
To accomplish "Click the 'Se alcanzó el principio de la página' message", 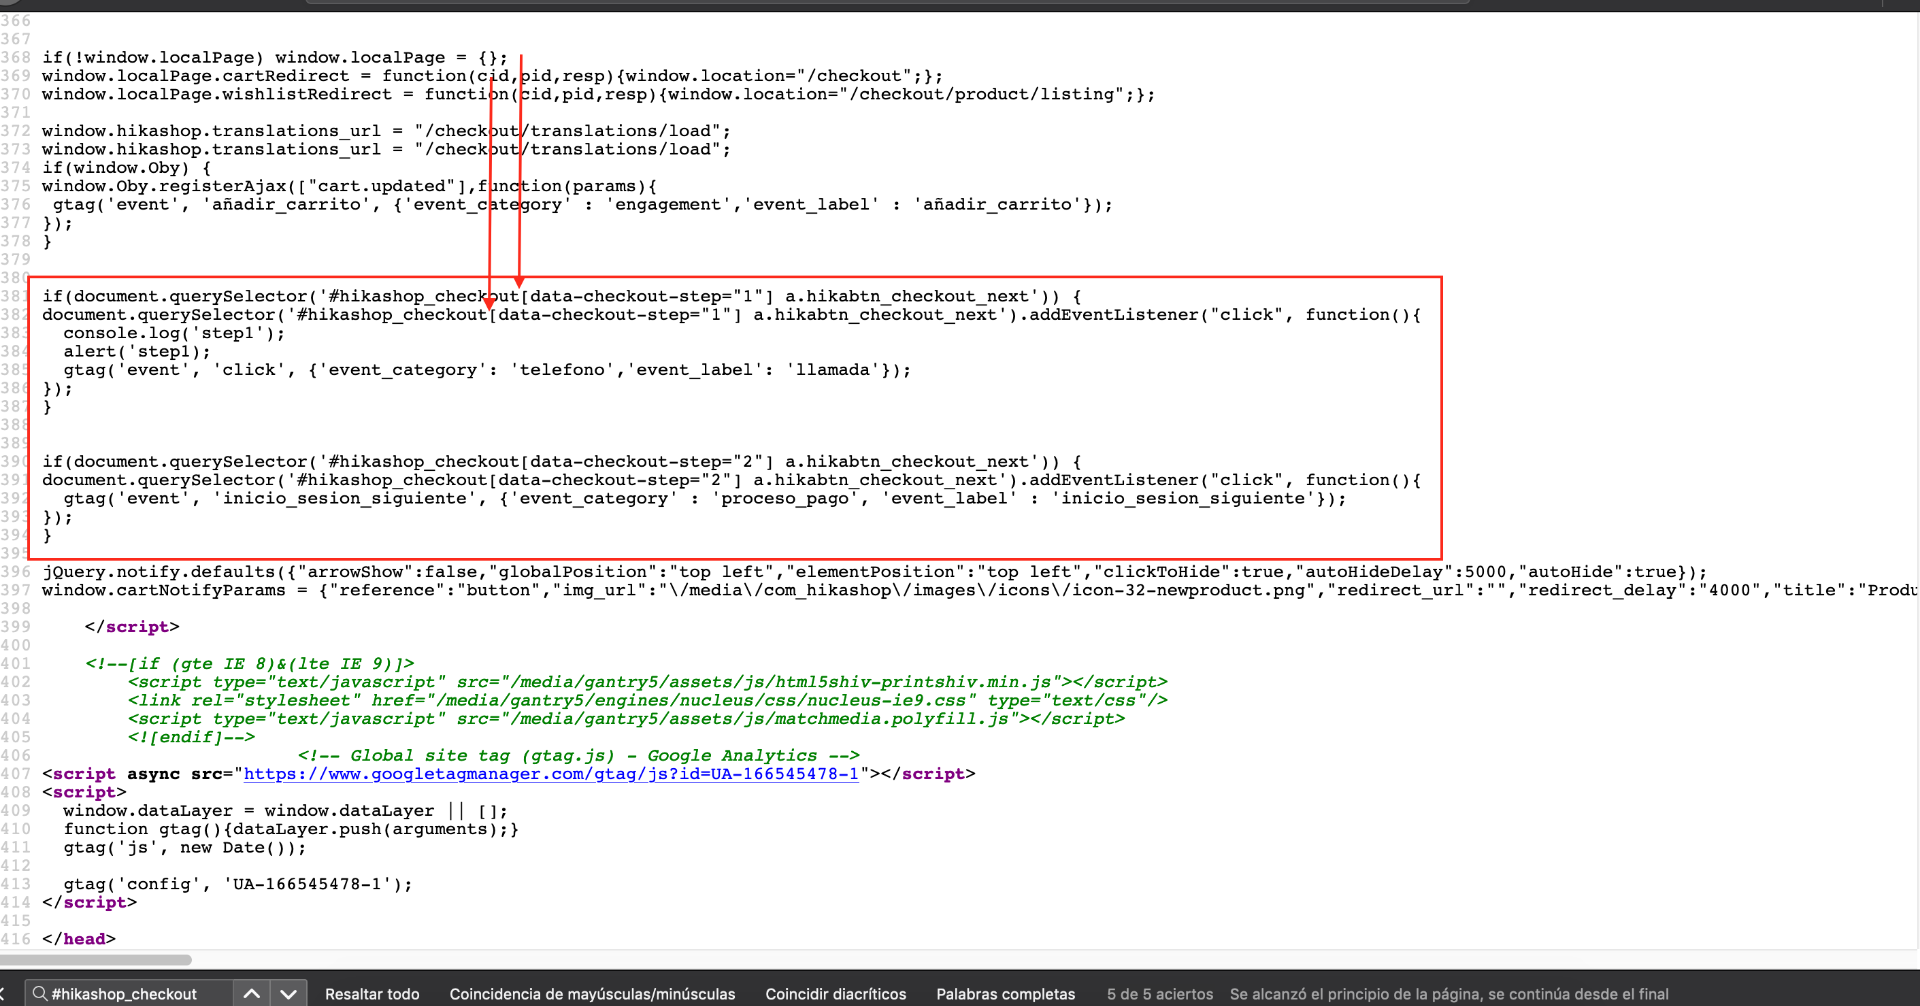I will [x=1449, y=994].
